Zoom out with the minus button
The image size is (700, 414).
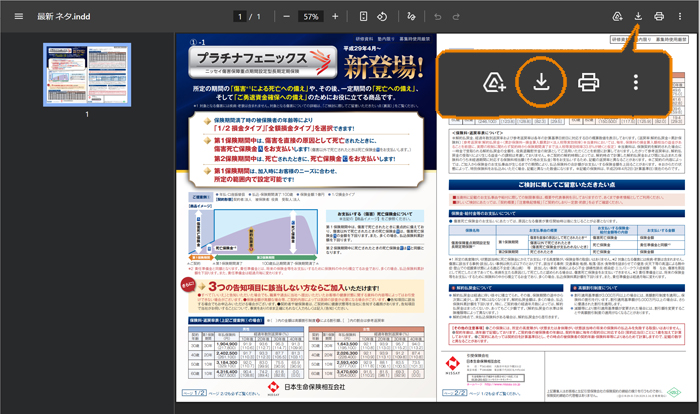click(x=287, y=16)
